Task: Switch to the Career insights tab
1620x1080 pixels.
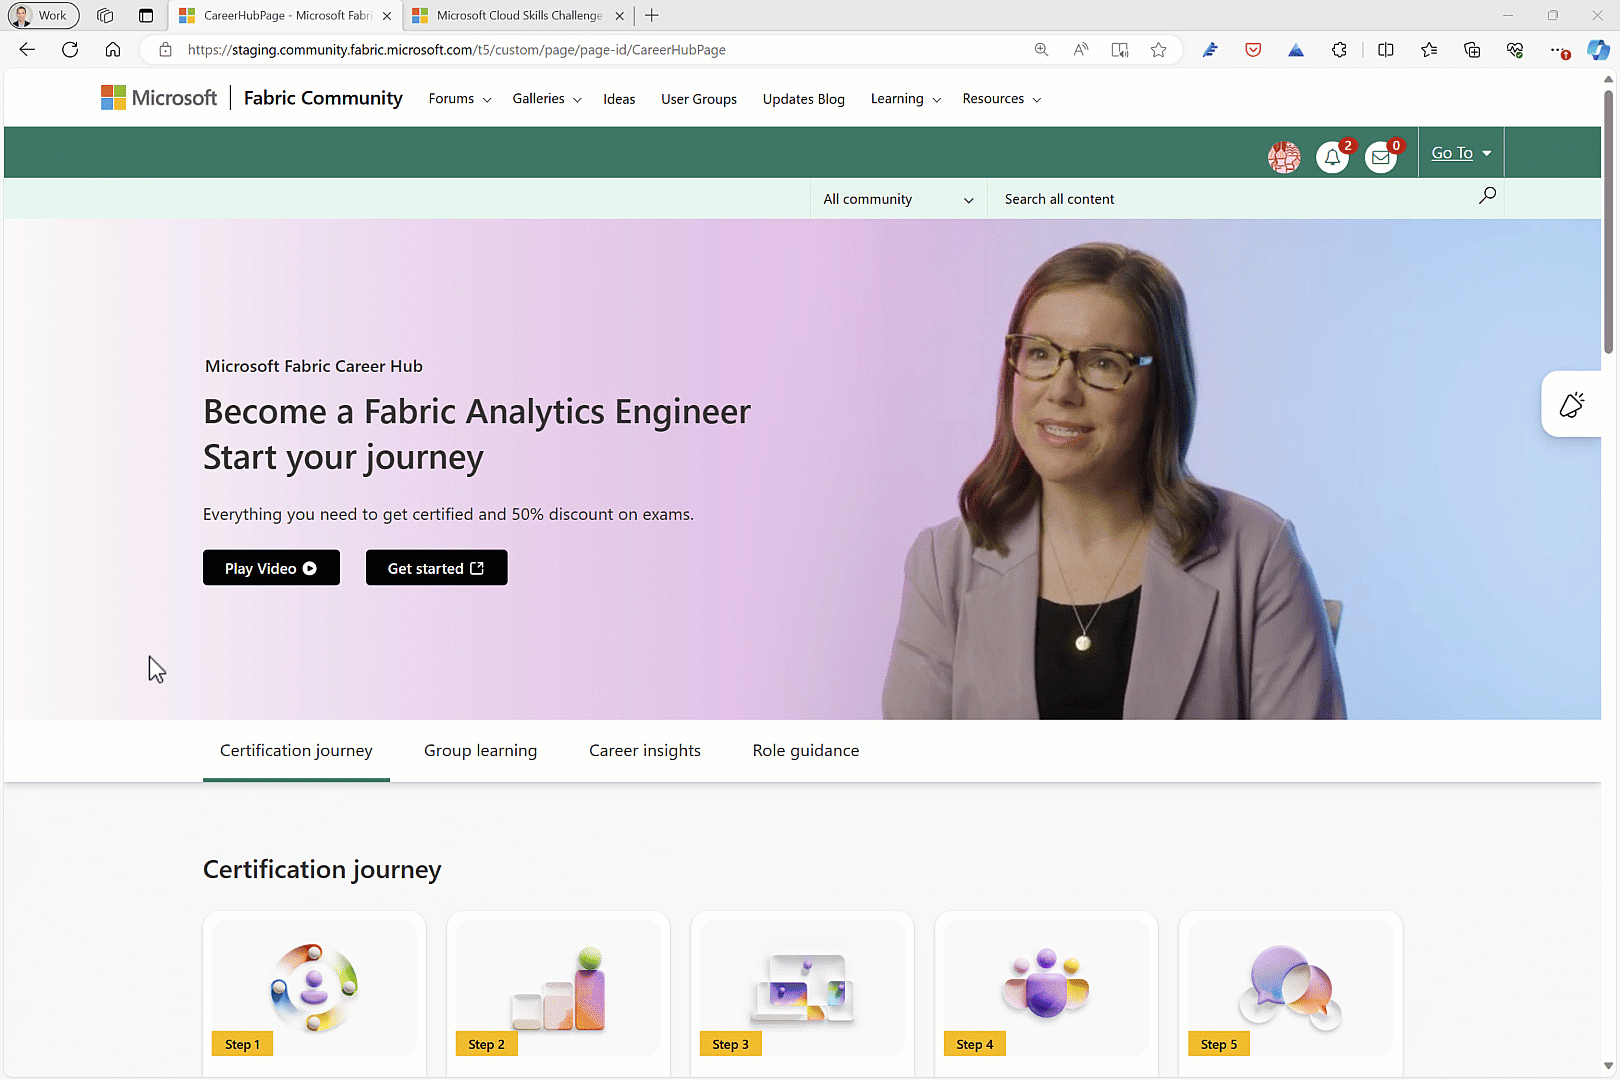Action: pos(645,751)
